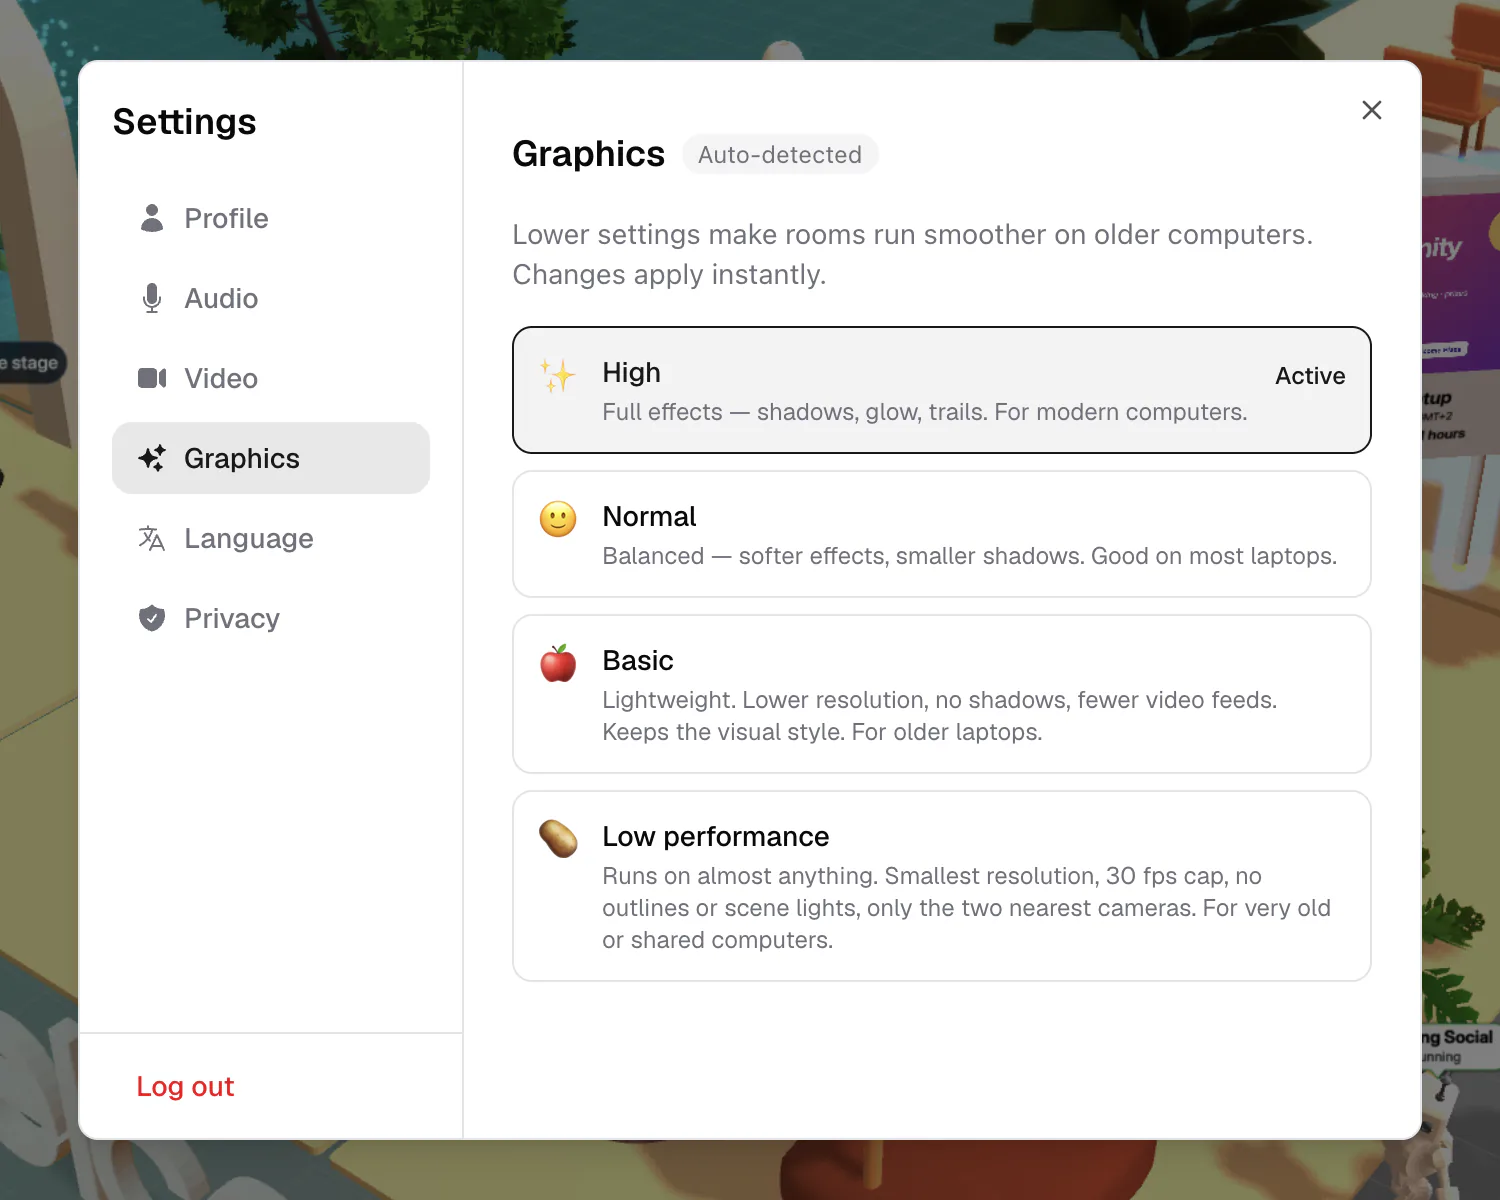Click the Active label on High card

point(1310,376)
